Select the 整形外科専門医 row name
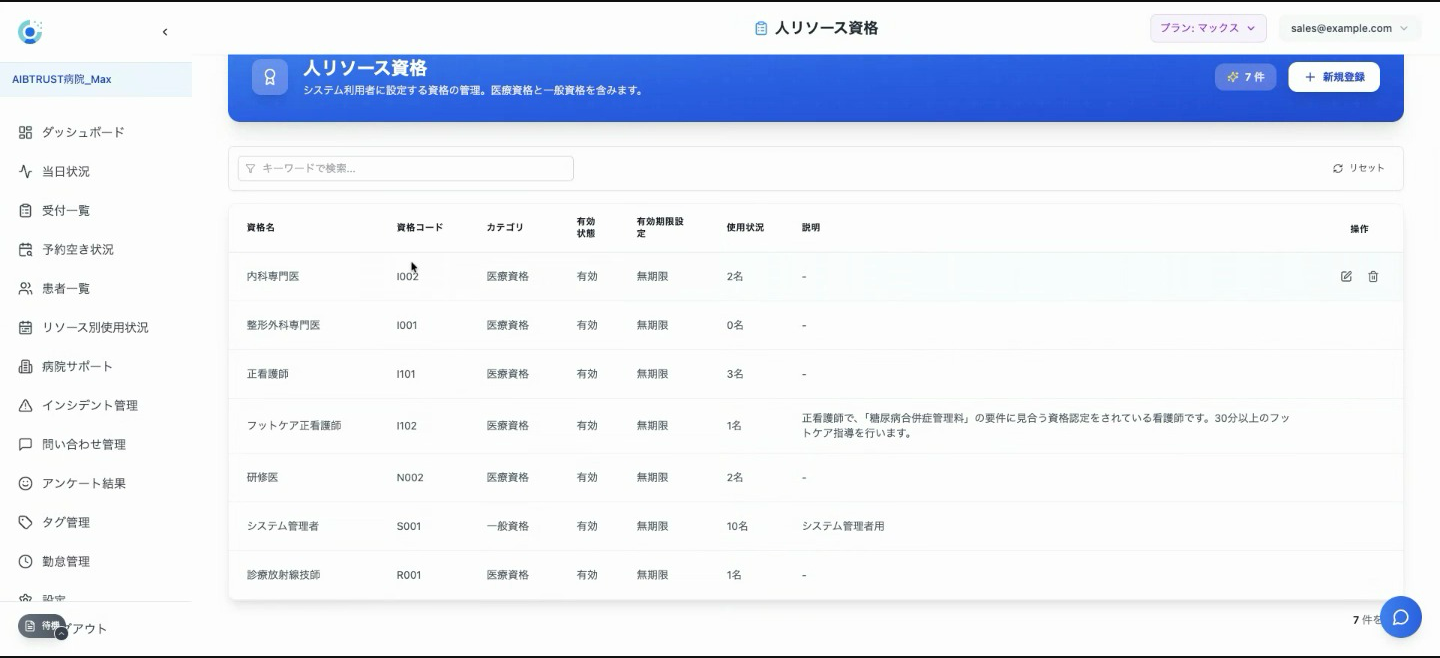The image size is (1440, 658). click(283, 325)
